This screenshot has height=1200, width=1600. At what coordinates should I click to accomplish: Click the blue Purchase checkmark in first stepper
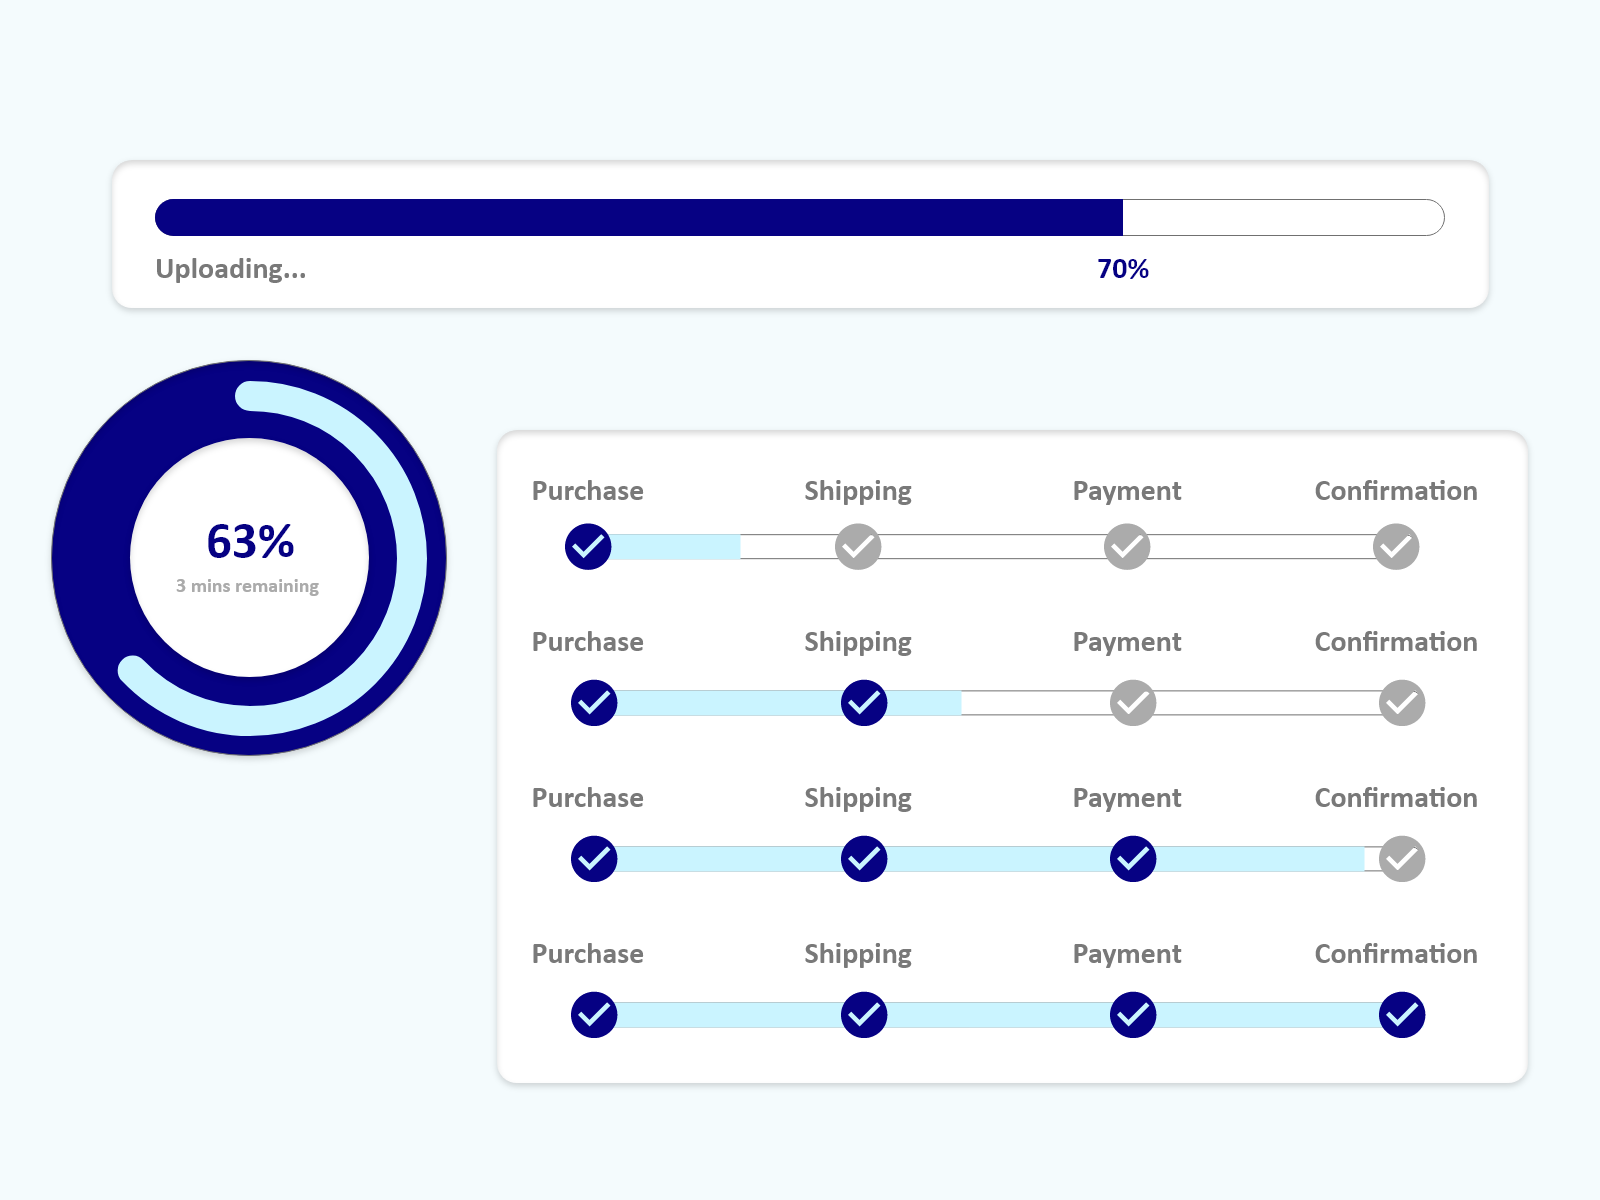588,547
